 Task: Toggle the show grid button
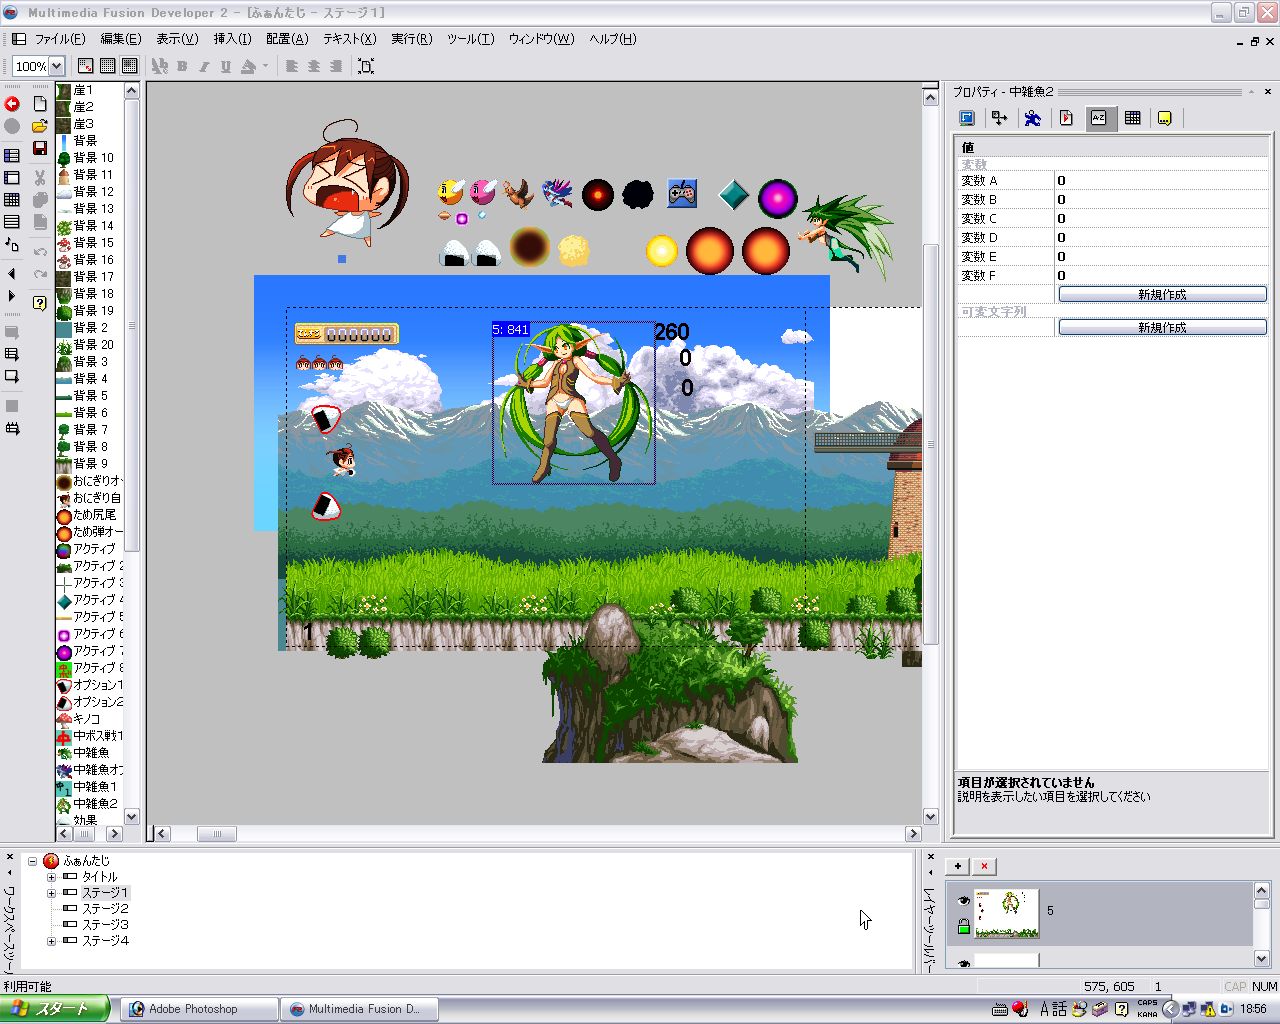(108, 66)
